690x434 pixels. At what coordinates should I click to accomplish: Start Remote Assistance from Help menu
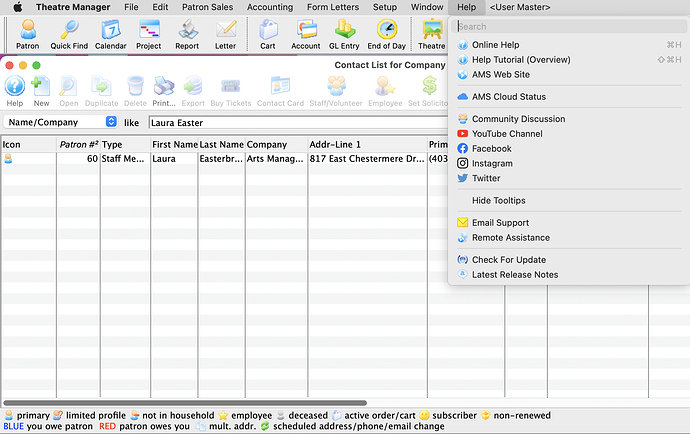tap(569, 238)
